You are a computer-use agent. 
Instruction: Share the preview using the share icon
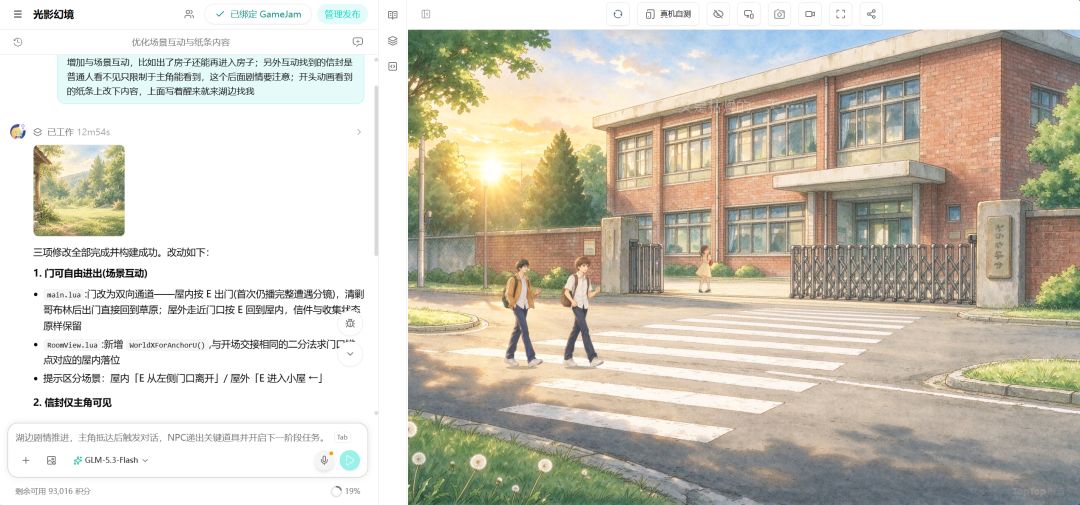(x=871, y=14)
